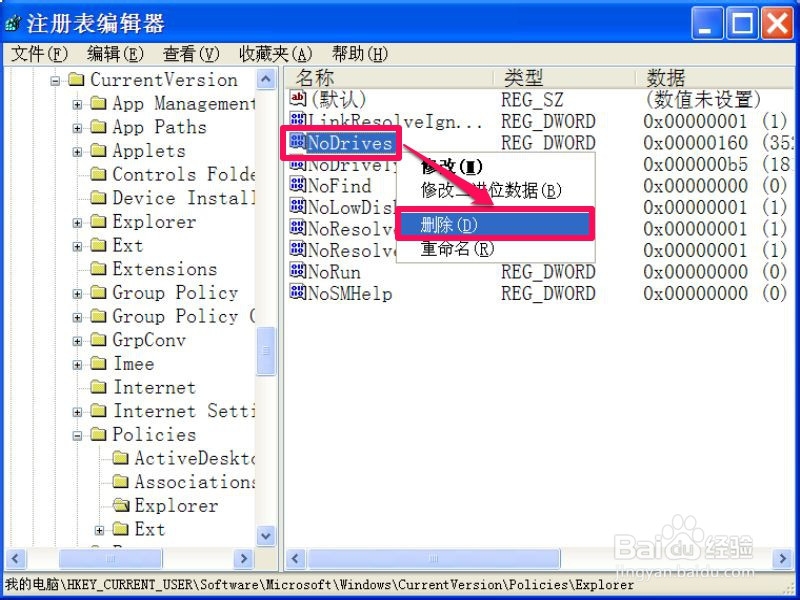Expand the App Management node
This screenshot has width=800, height=600.
click(x=77, y=105)
